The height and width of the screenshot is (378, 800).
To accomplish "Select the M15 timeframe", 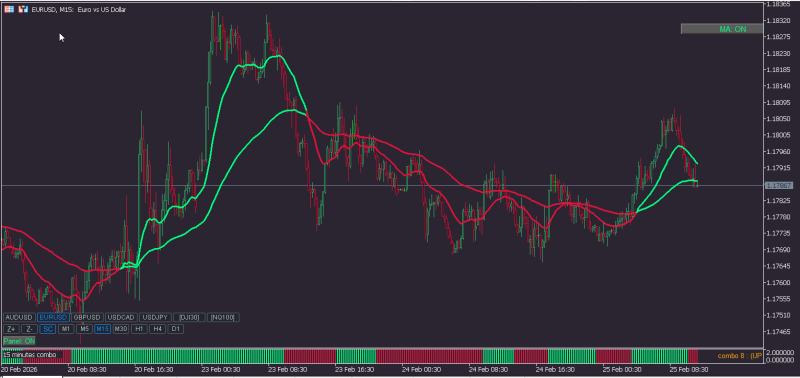I will 103,329.
